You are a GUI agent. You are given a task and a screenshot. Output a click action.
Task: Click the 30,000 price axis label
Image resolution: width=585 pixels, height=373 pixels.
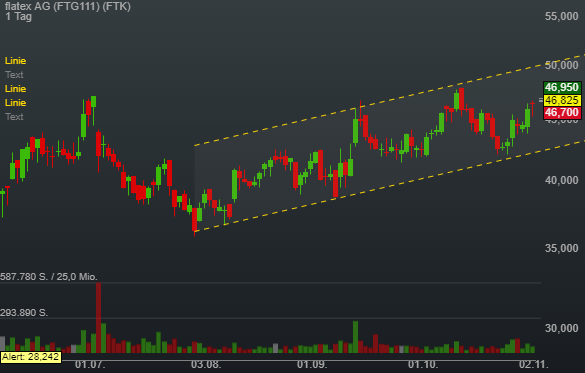(x=561, y=328)
